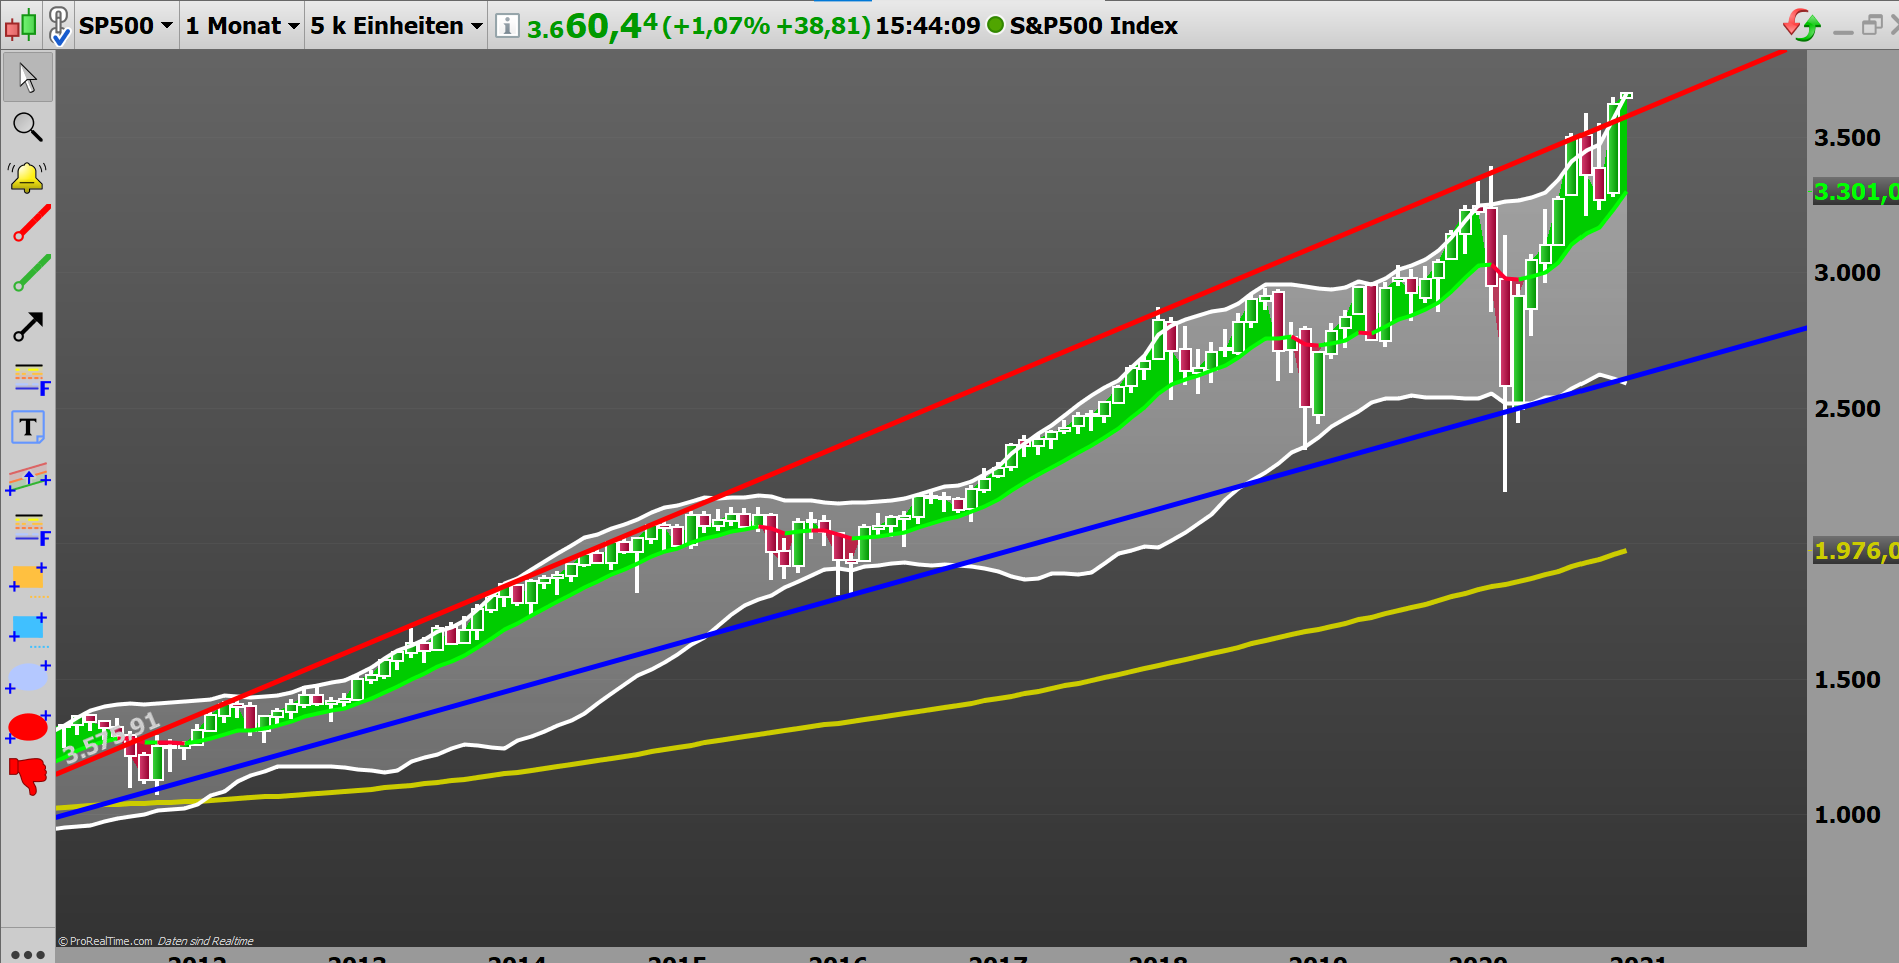Open the price alert bell tool
The height and width of the screenshot is (963, 1899).
[27, 176]
